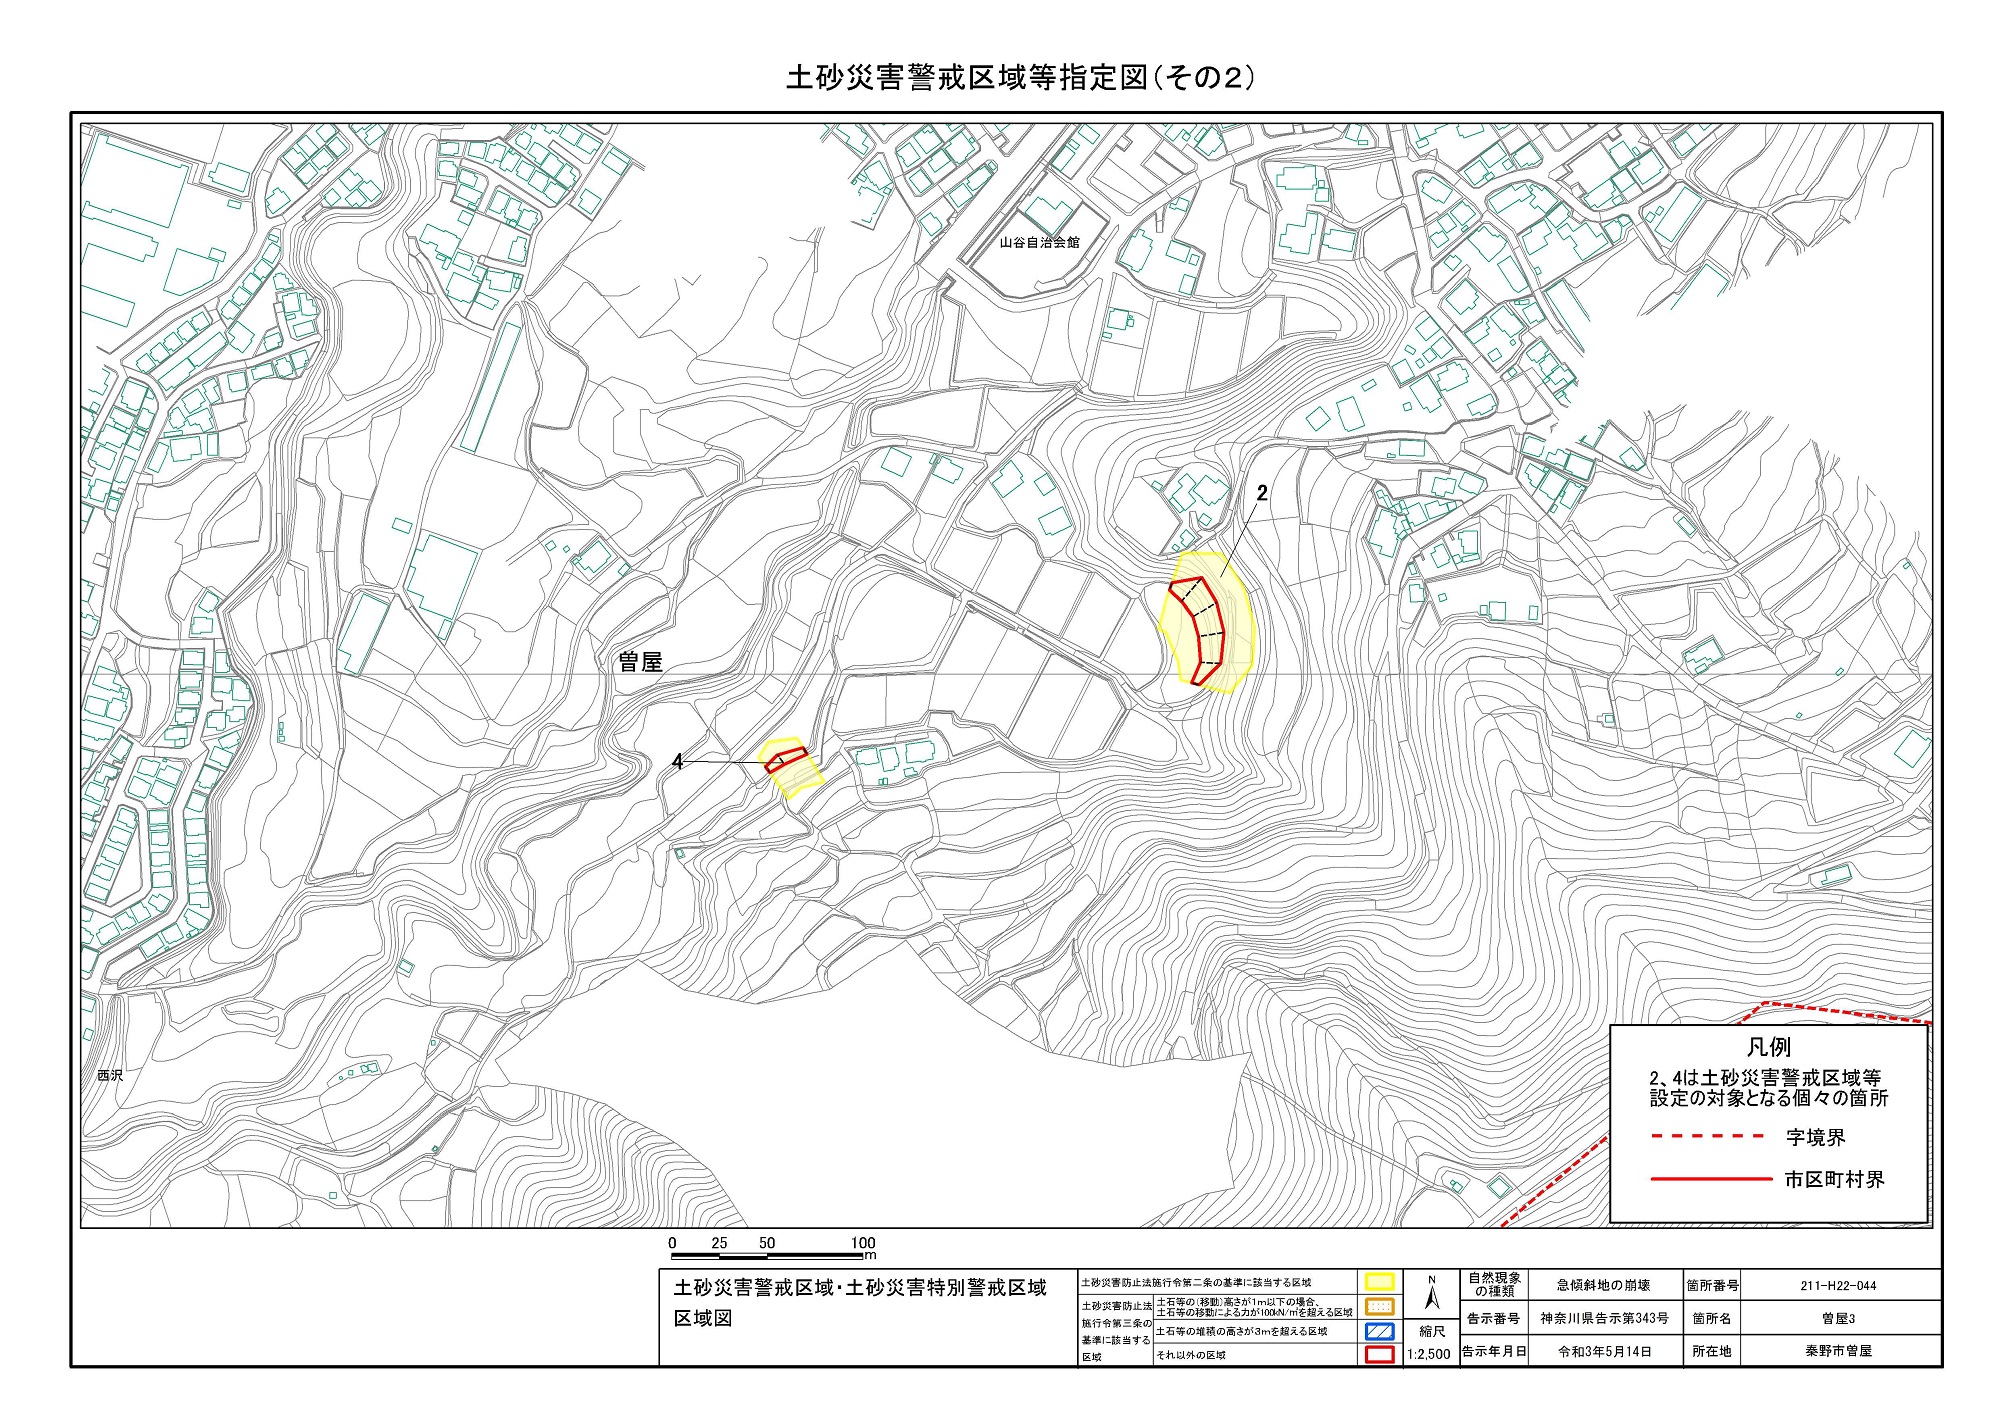This screenshot has height=1414, width=2000.
Task: Click the 曽屋 place name label
Action: tap(640, 661)
